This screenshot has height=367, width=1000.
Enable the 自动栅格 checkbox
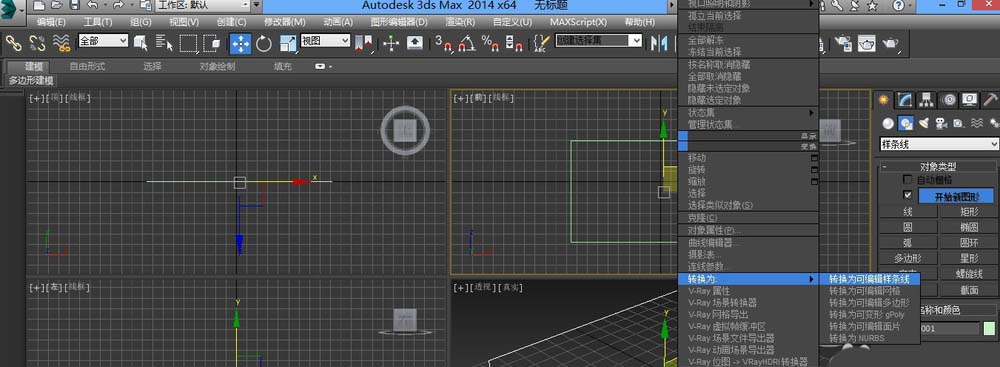(x=908, y=180)
